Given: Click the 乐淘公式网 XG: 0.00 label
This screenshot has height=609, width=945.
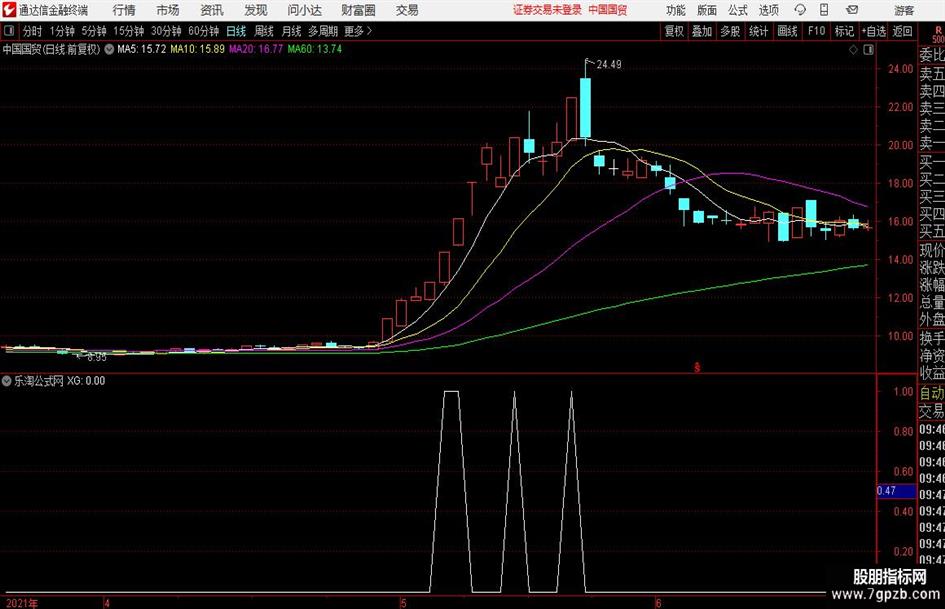Looking at the screenshot, I should click(59, 381).
